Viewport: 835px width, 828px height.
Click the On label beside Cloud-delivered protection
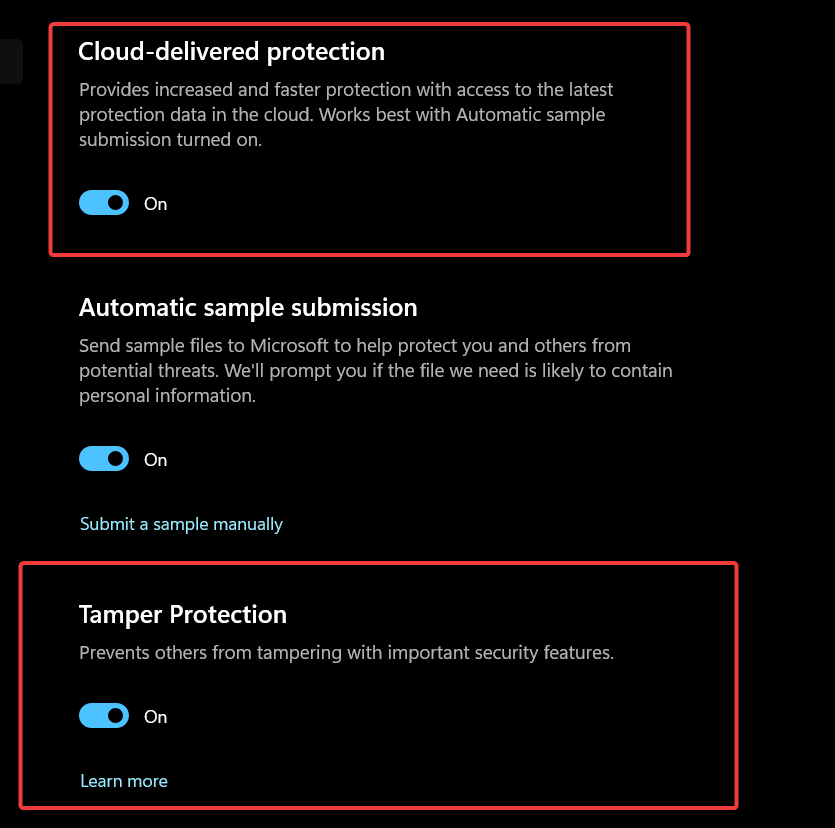tap(155, 203)
